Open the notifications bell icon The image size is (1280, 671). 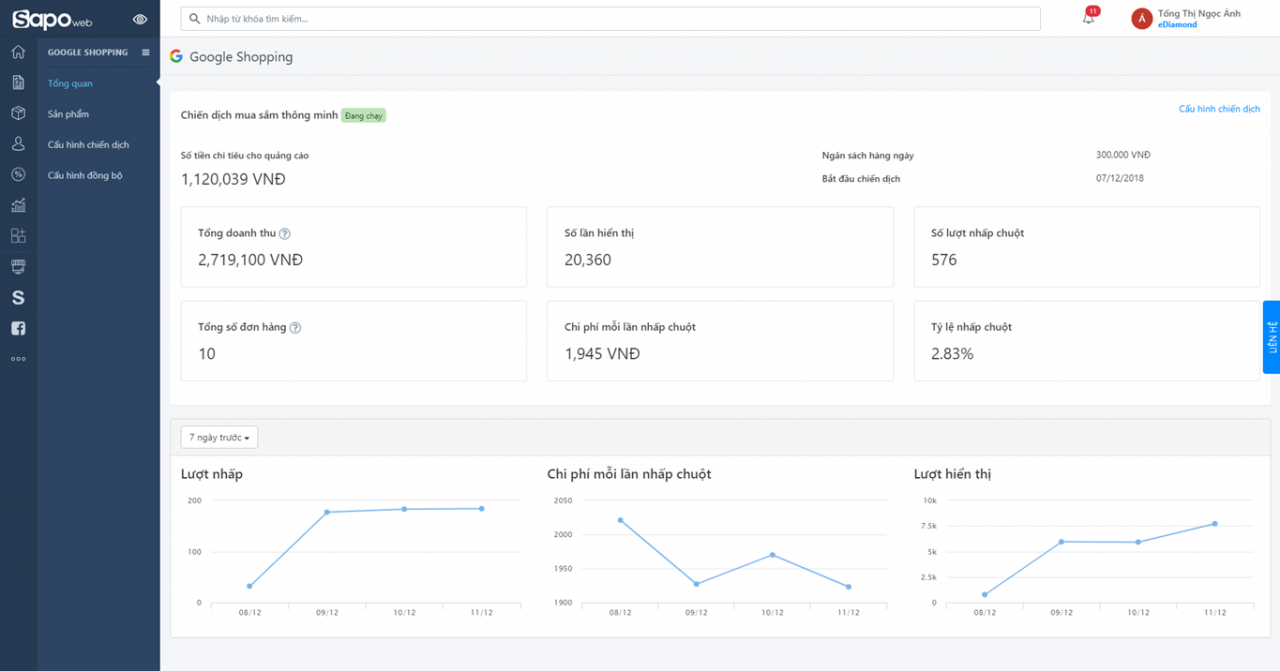click(1089, 17)
